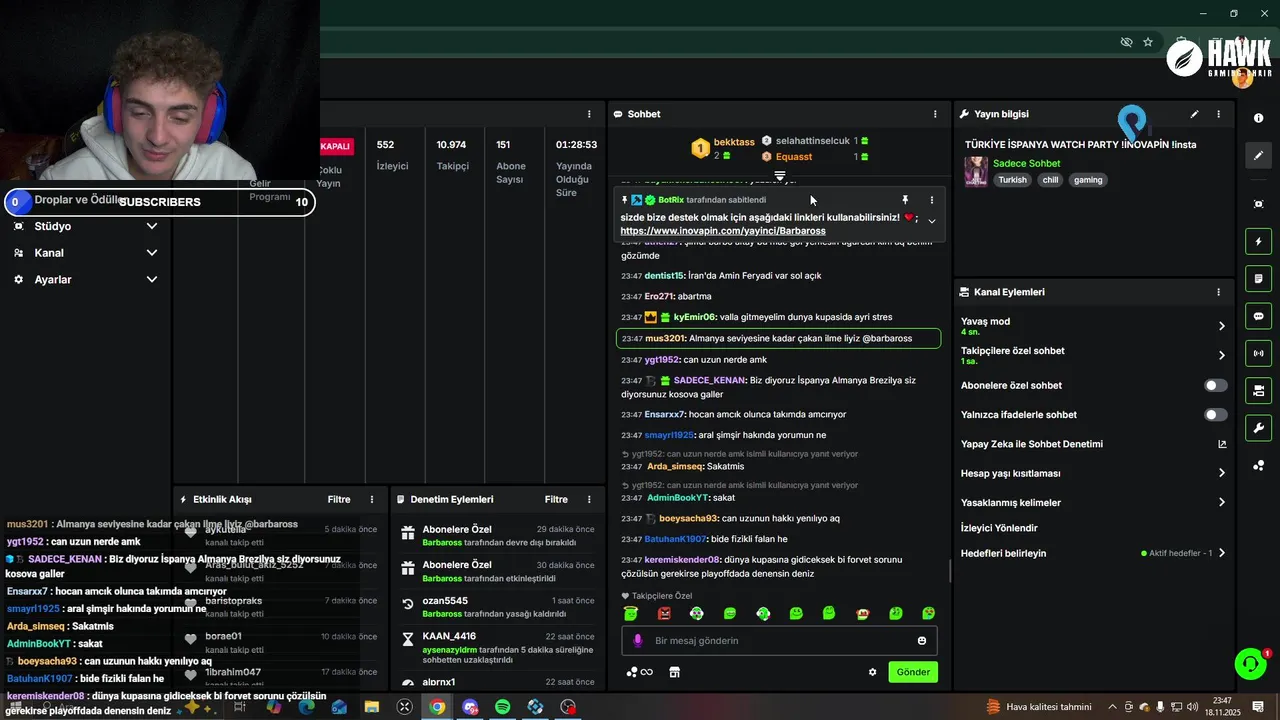Click the chat bubble icon in right sidebar
1280x720 pixels.
1258,316
